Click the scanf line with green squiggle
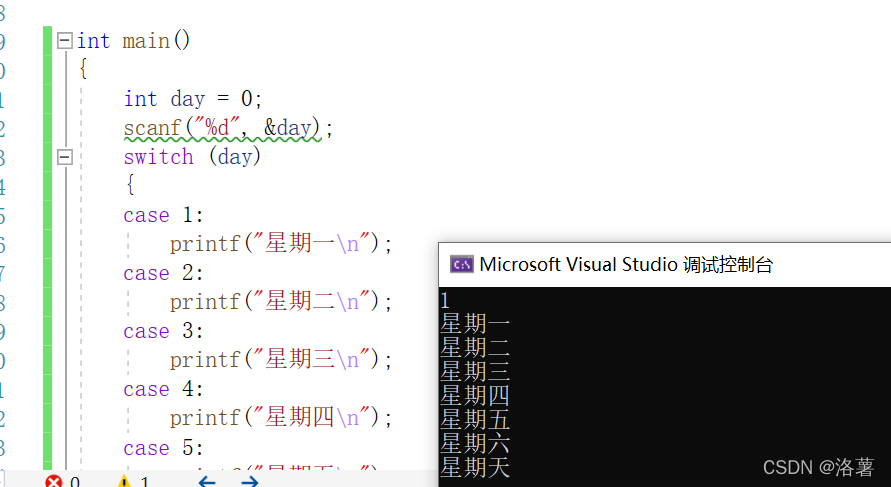Screen dimensions: 891x487 pyautogui.click(x=228, y=128)
